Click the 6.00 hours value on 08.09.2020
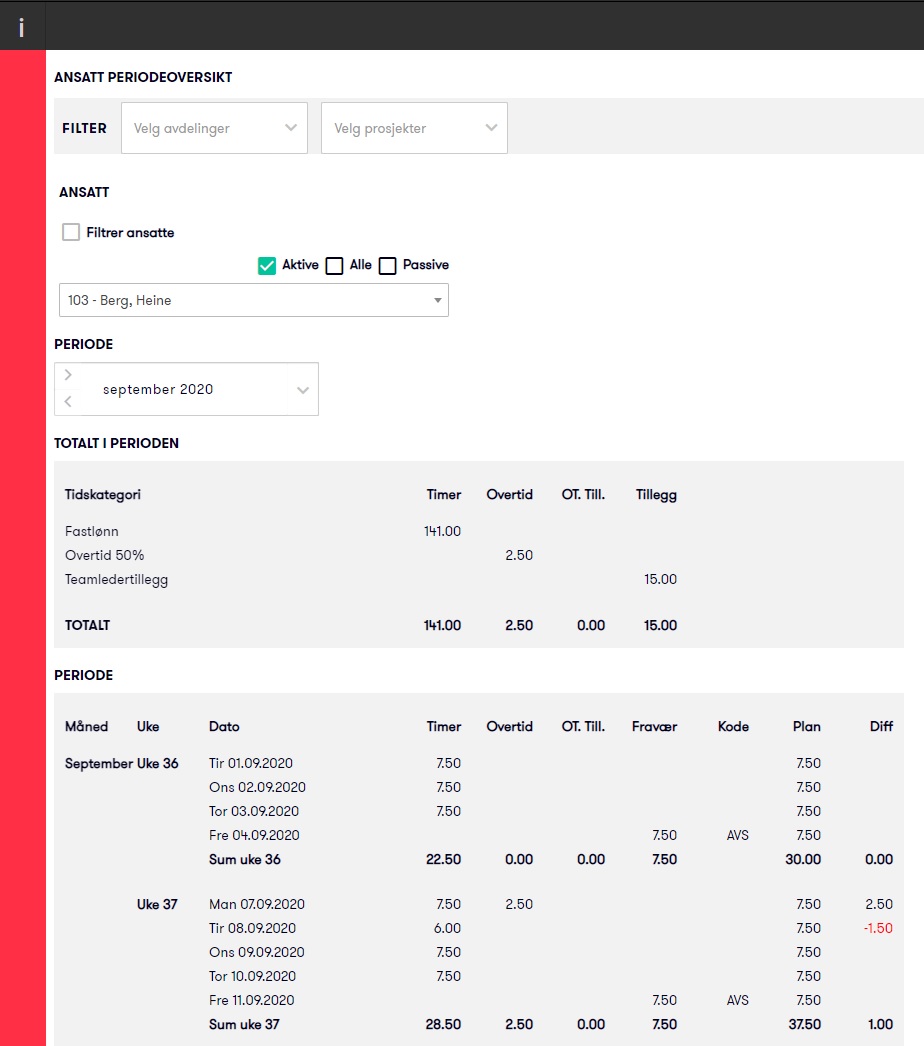 coord(448,928)
